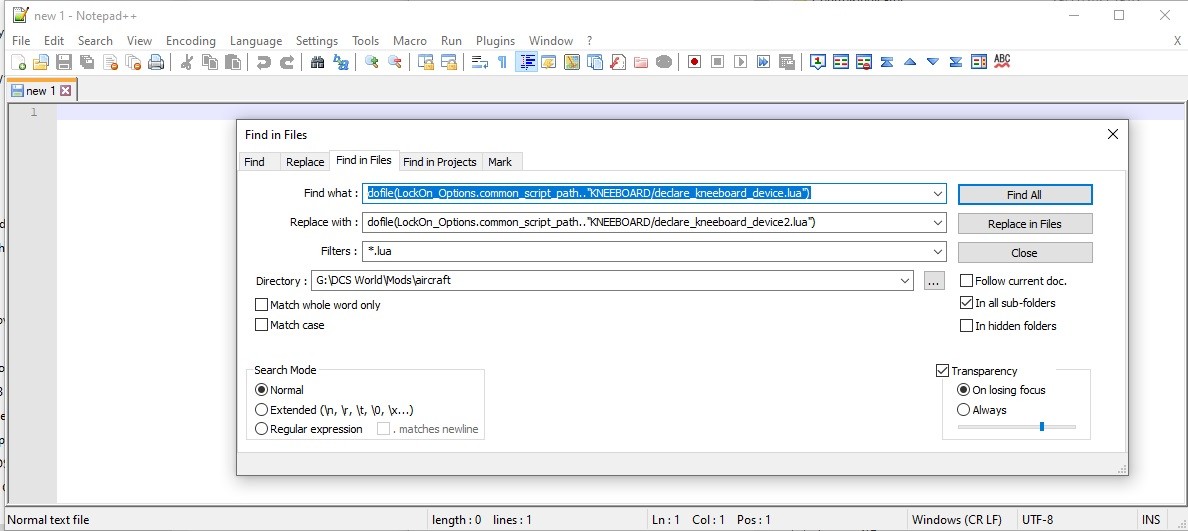The height and width of the screenshot is (531, 1188).
Task: Open the Function List icon
Action: [618, 62]
